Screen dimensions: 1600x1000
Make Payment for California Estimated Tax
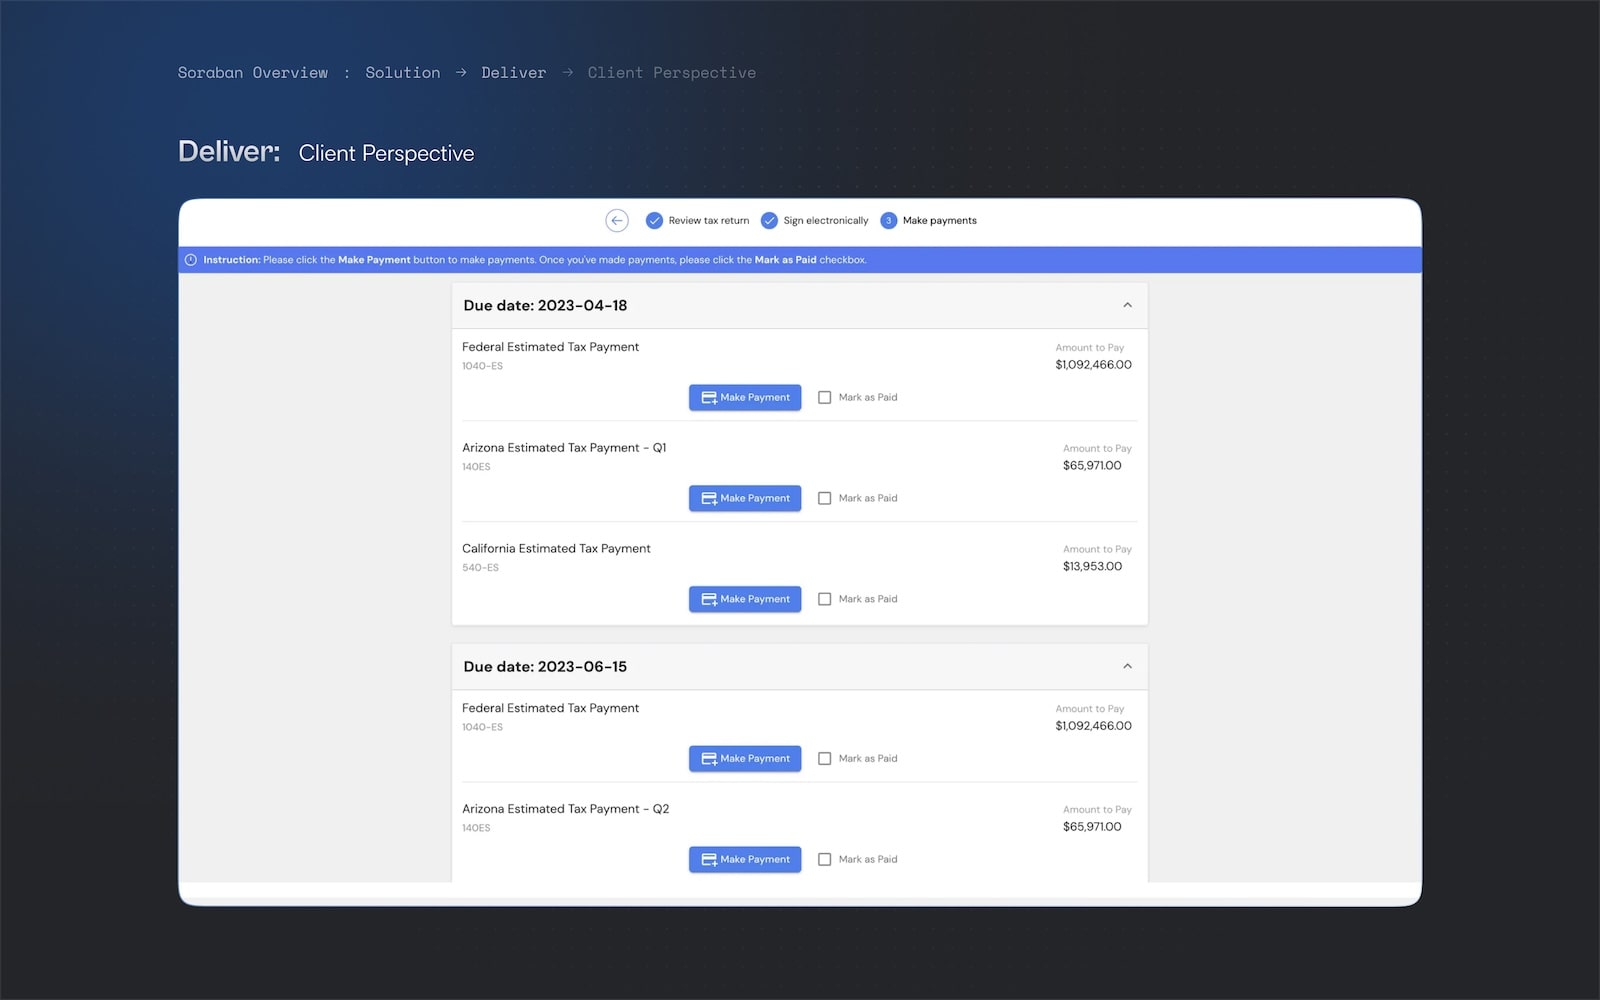click(x=745, y=599)
